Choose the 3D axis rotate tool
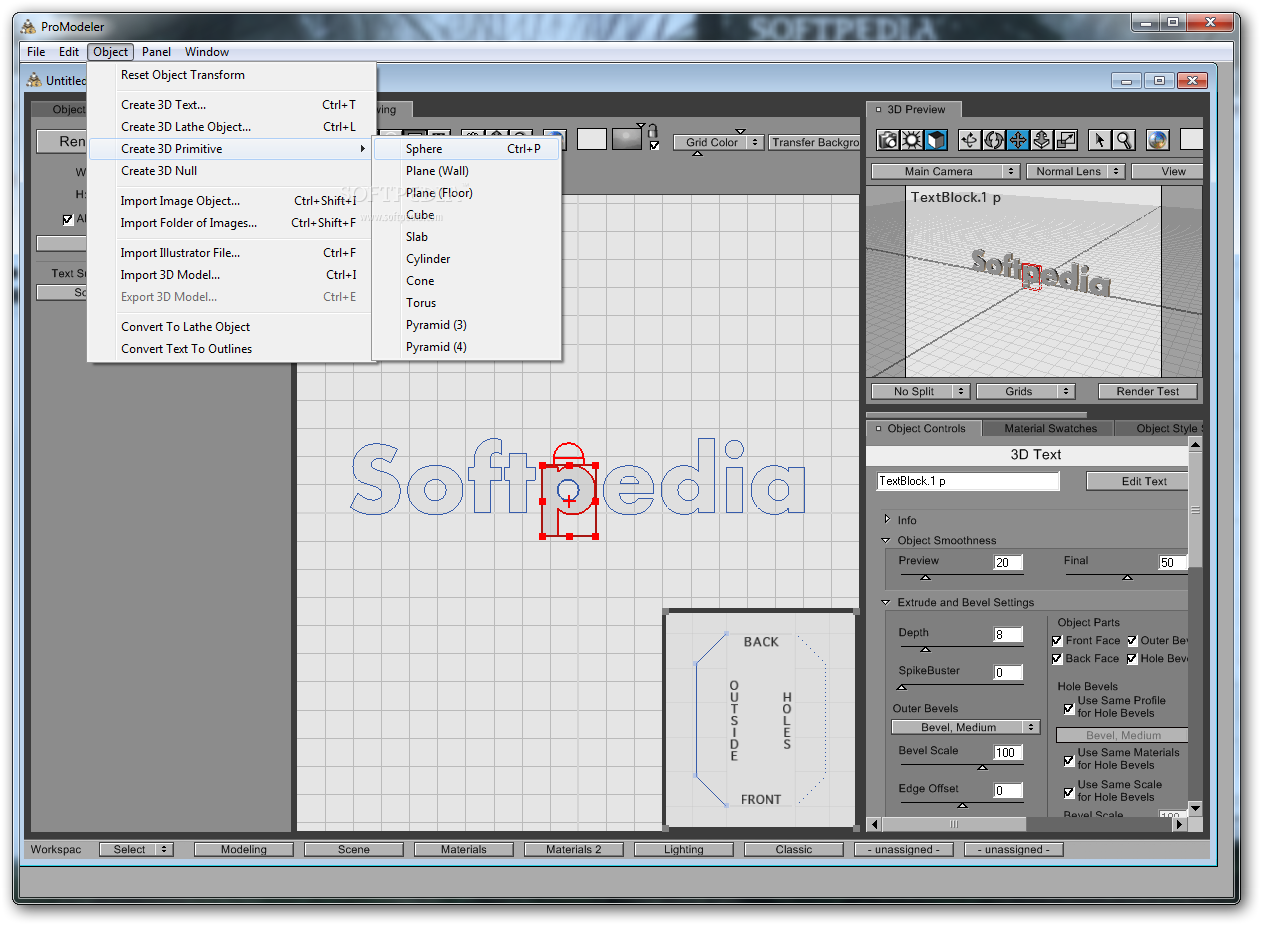This screenshot has height=925, width=1261. [x=969, y=140]
